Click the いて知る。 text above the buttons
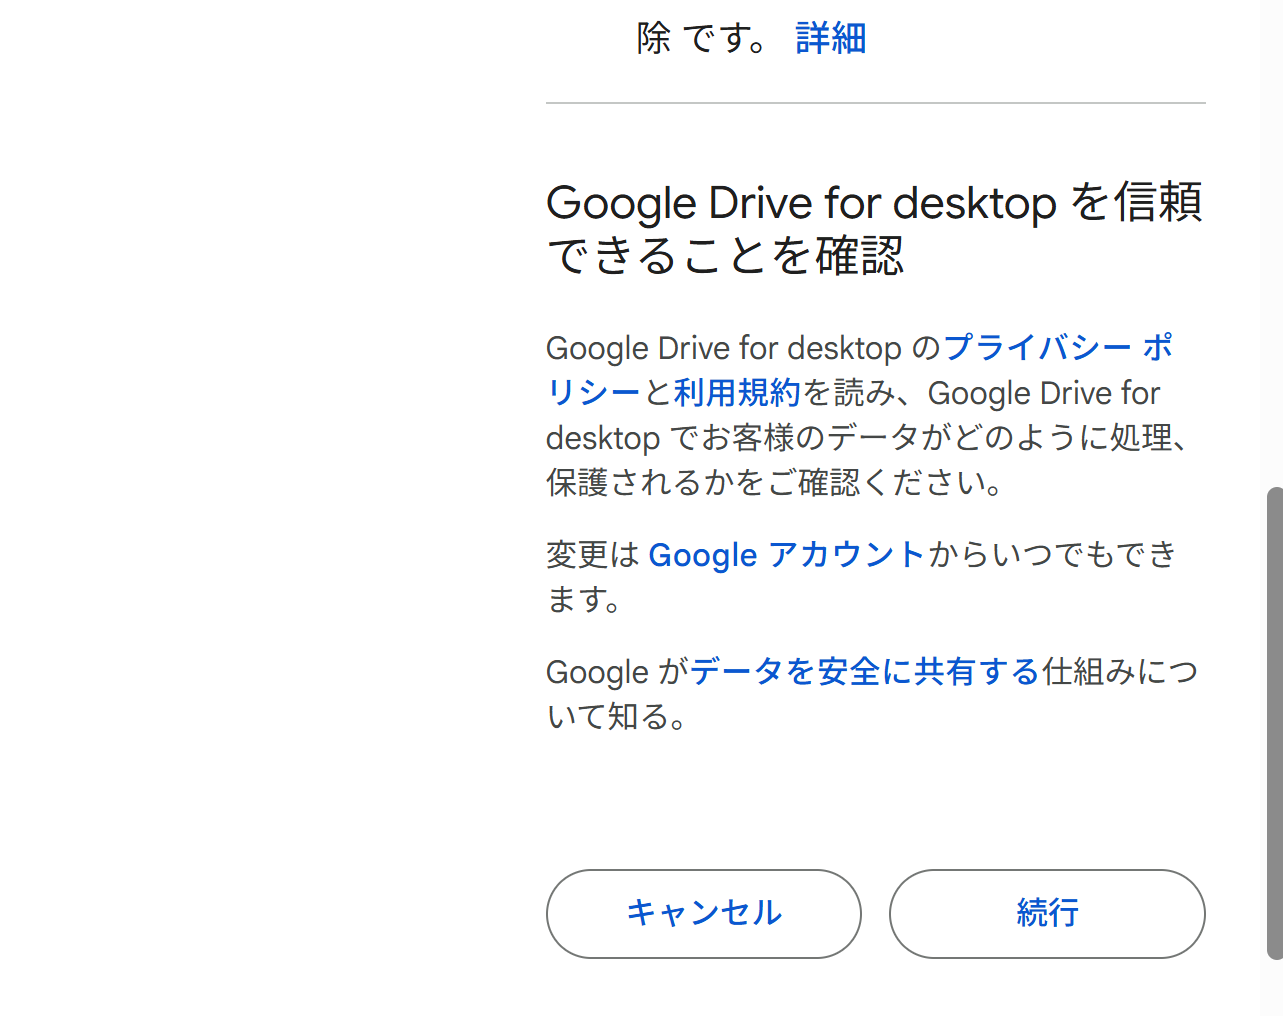Viewport: 1283px width, 1016px height. tap(616, 717)
